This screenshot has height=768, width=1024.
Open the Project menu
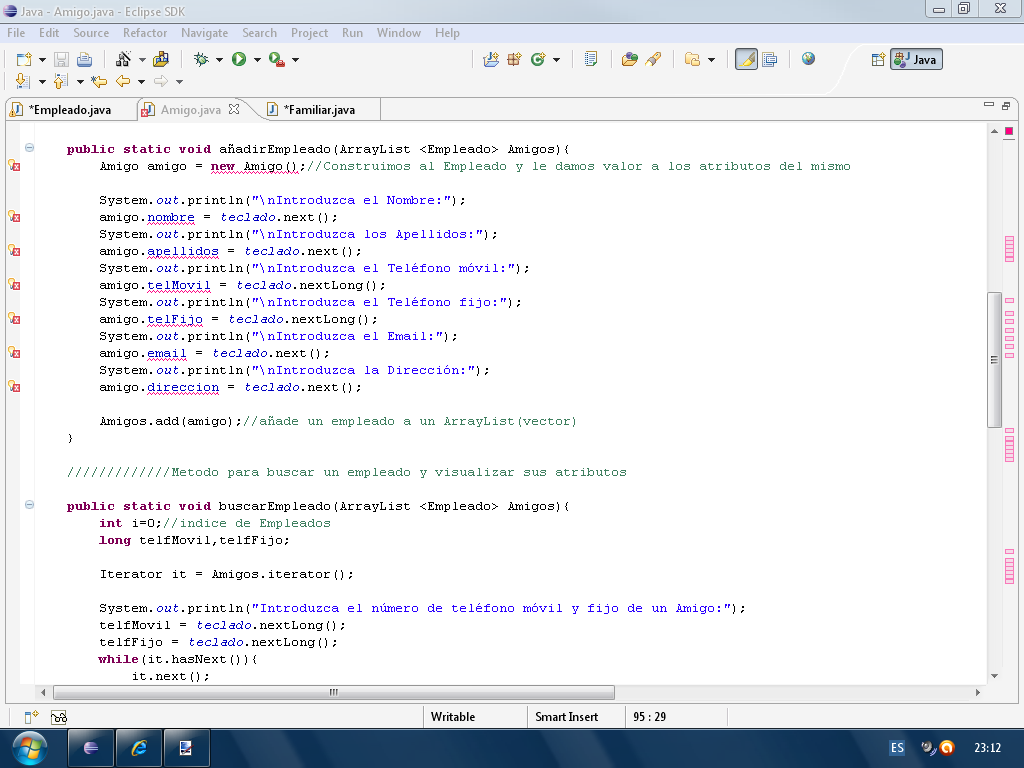pos(310,33)
